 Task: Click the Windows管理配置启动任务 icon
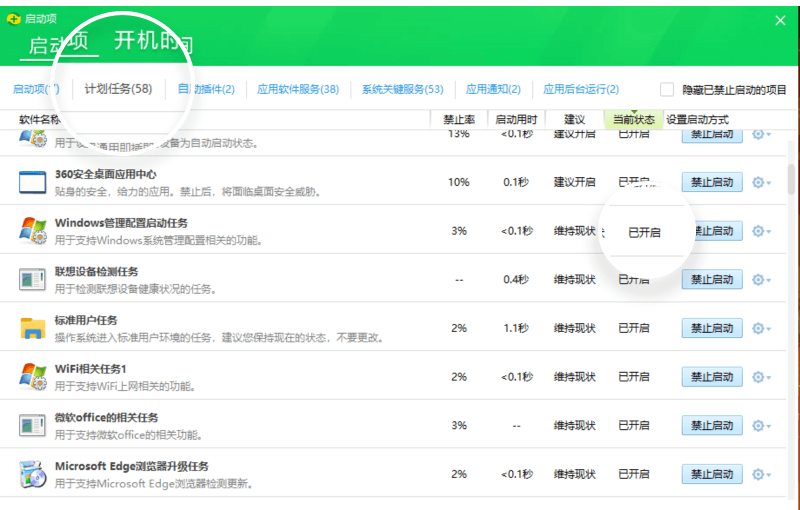pyautogui.click(x=32, y=231)
